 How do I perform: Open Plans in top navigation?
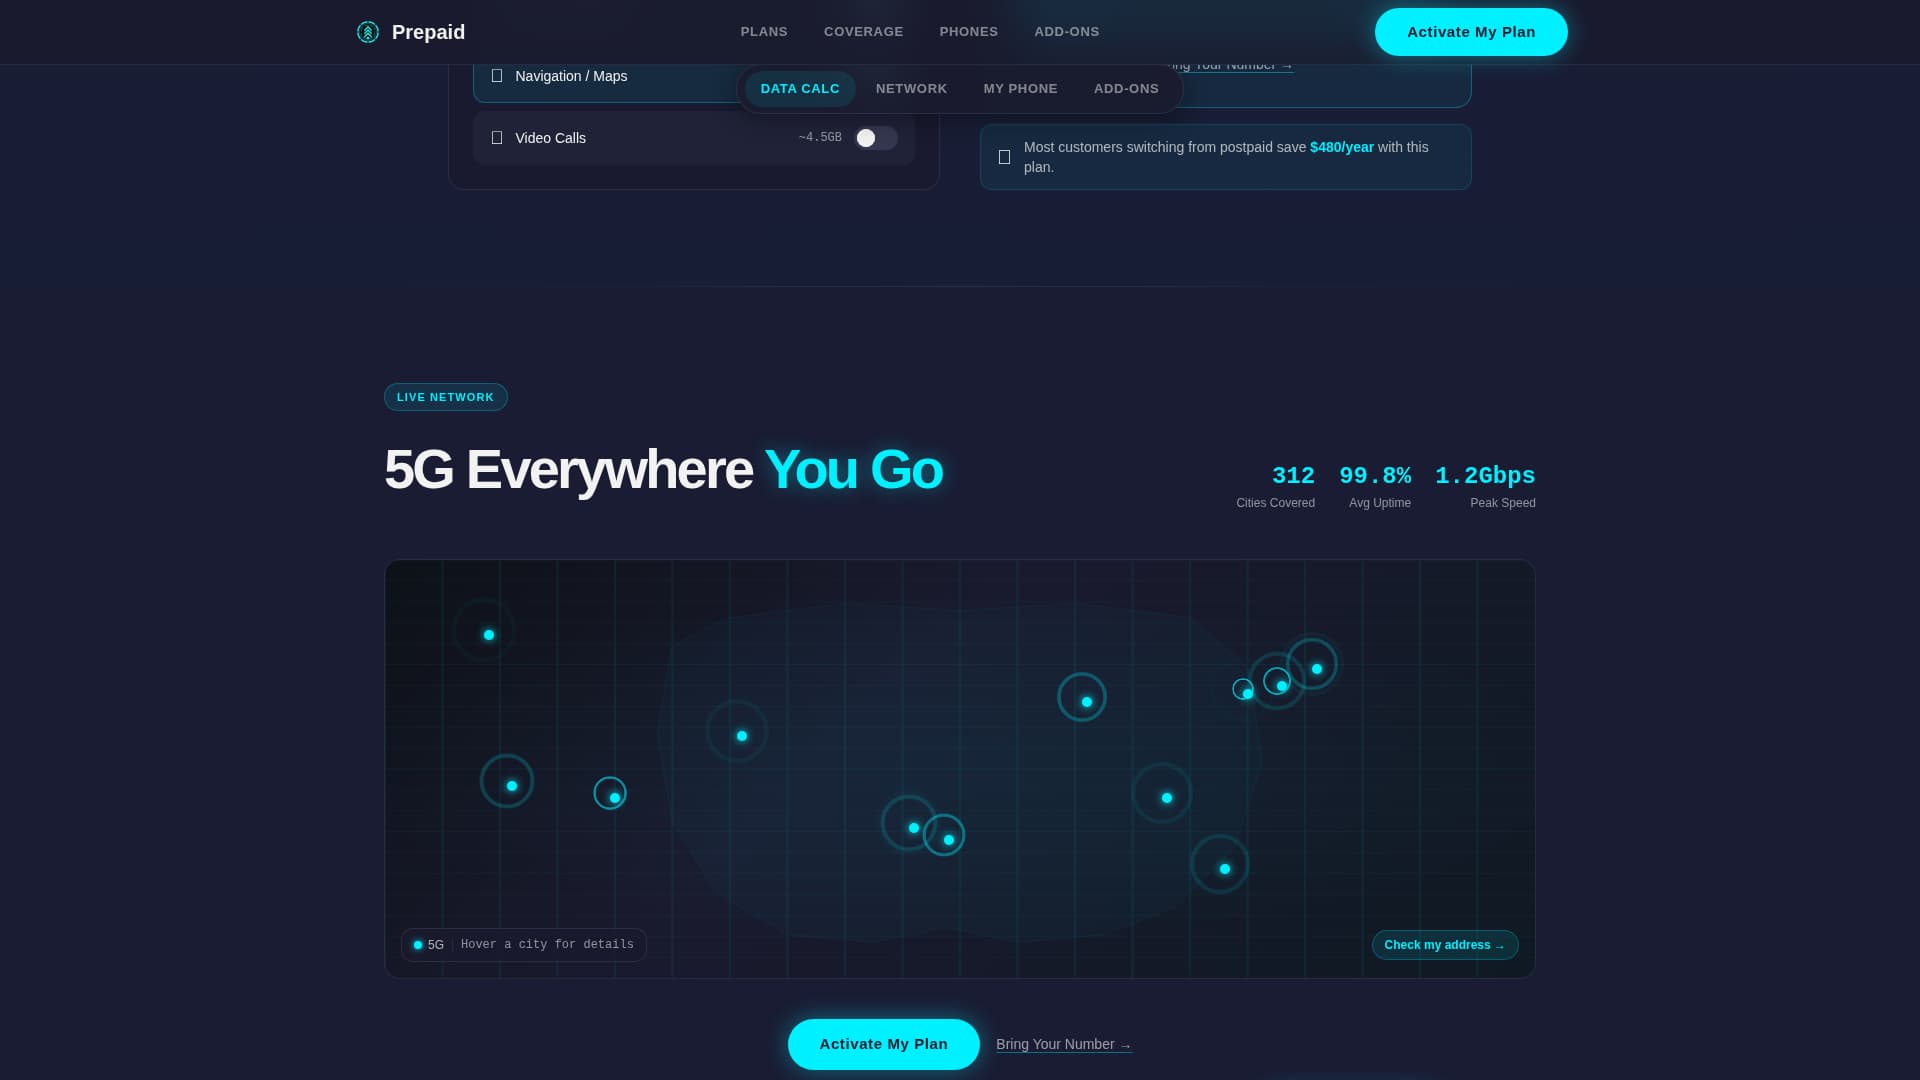tap(763, 32)
